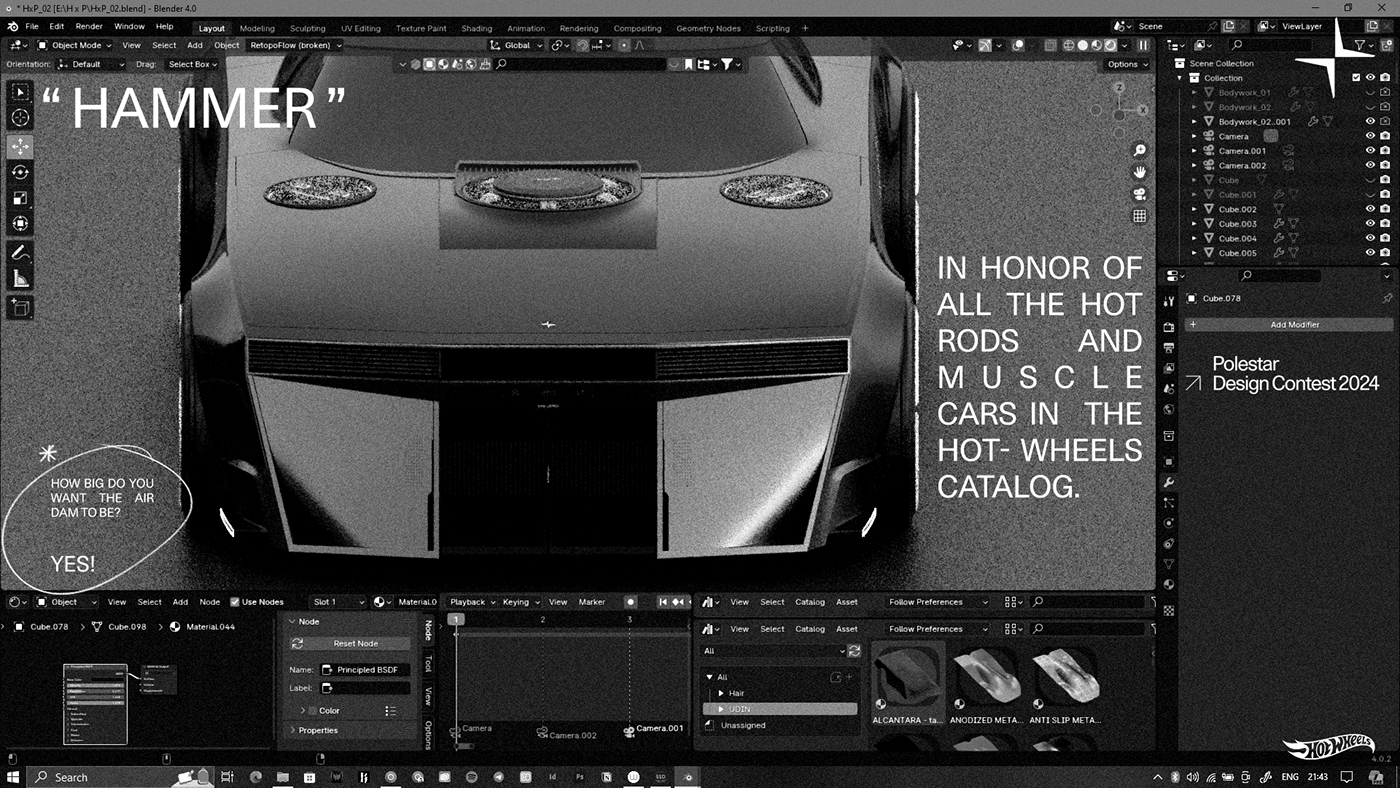Open the File menu
Screen dimensions: 1400x788
click(x=32, y=27)
